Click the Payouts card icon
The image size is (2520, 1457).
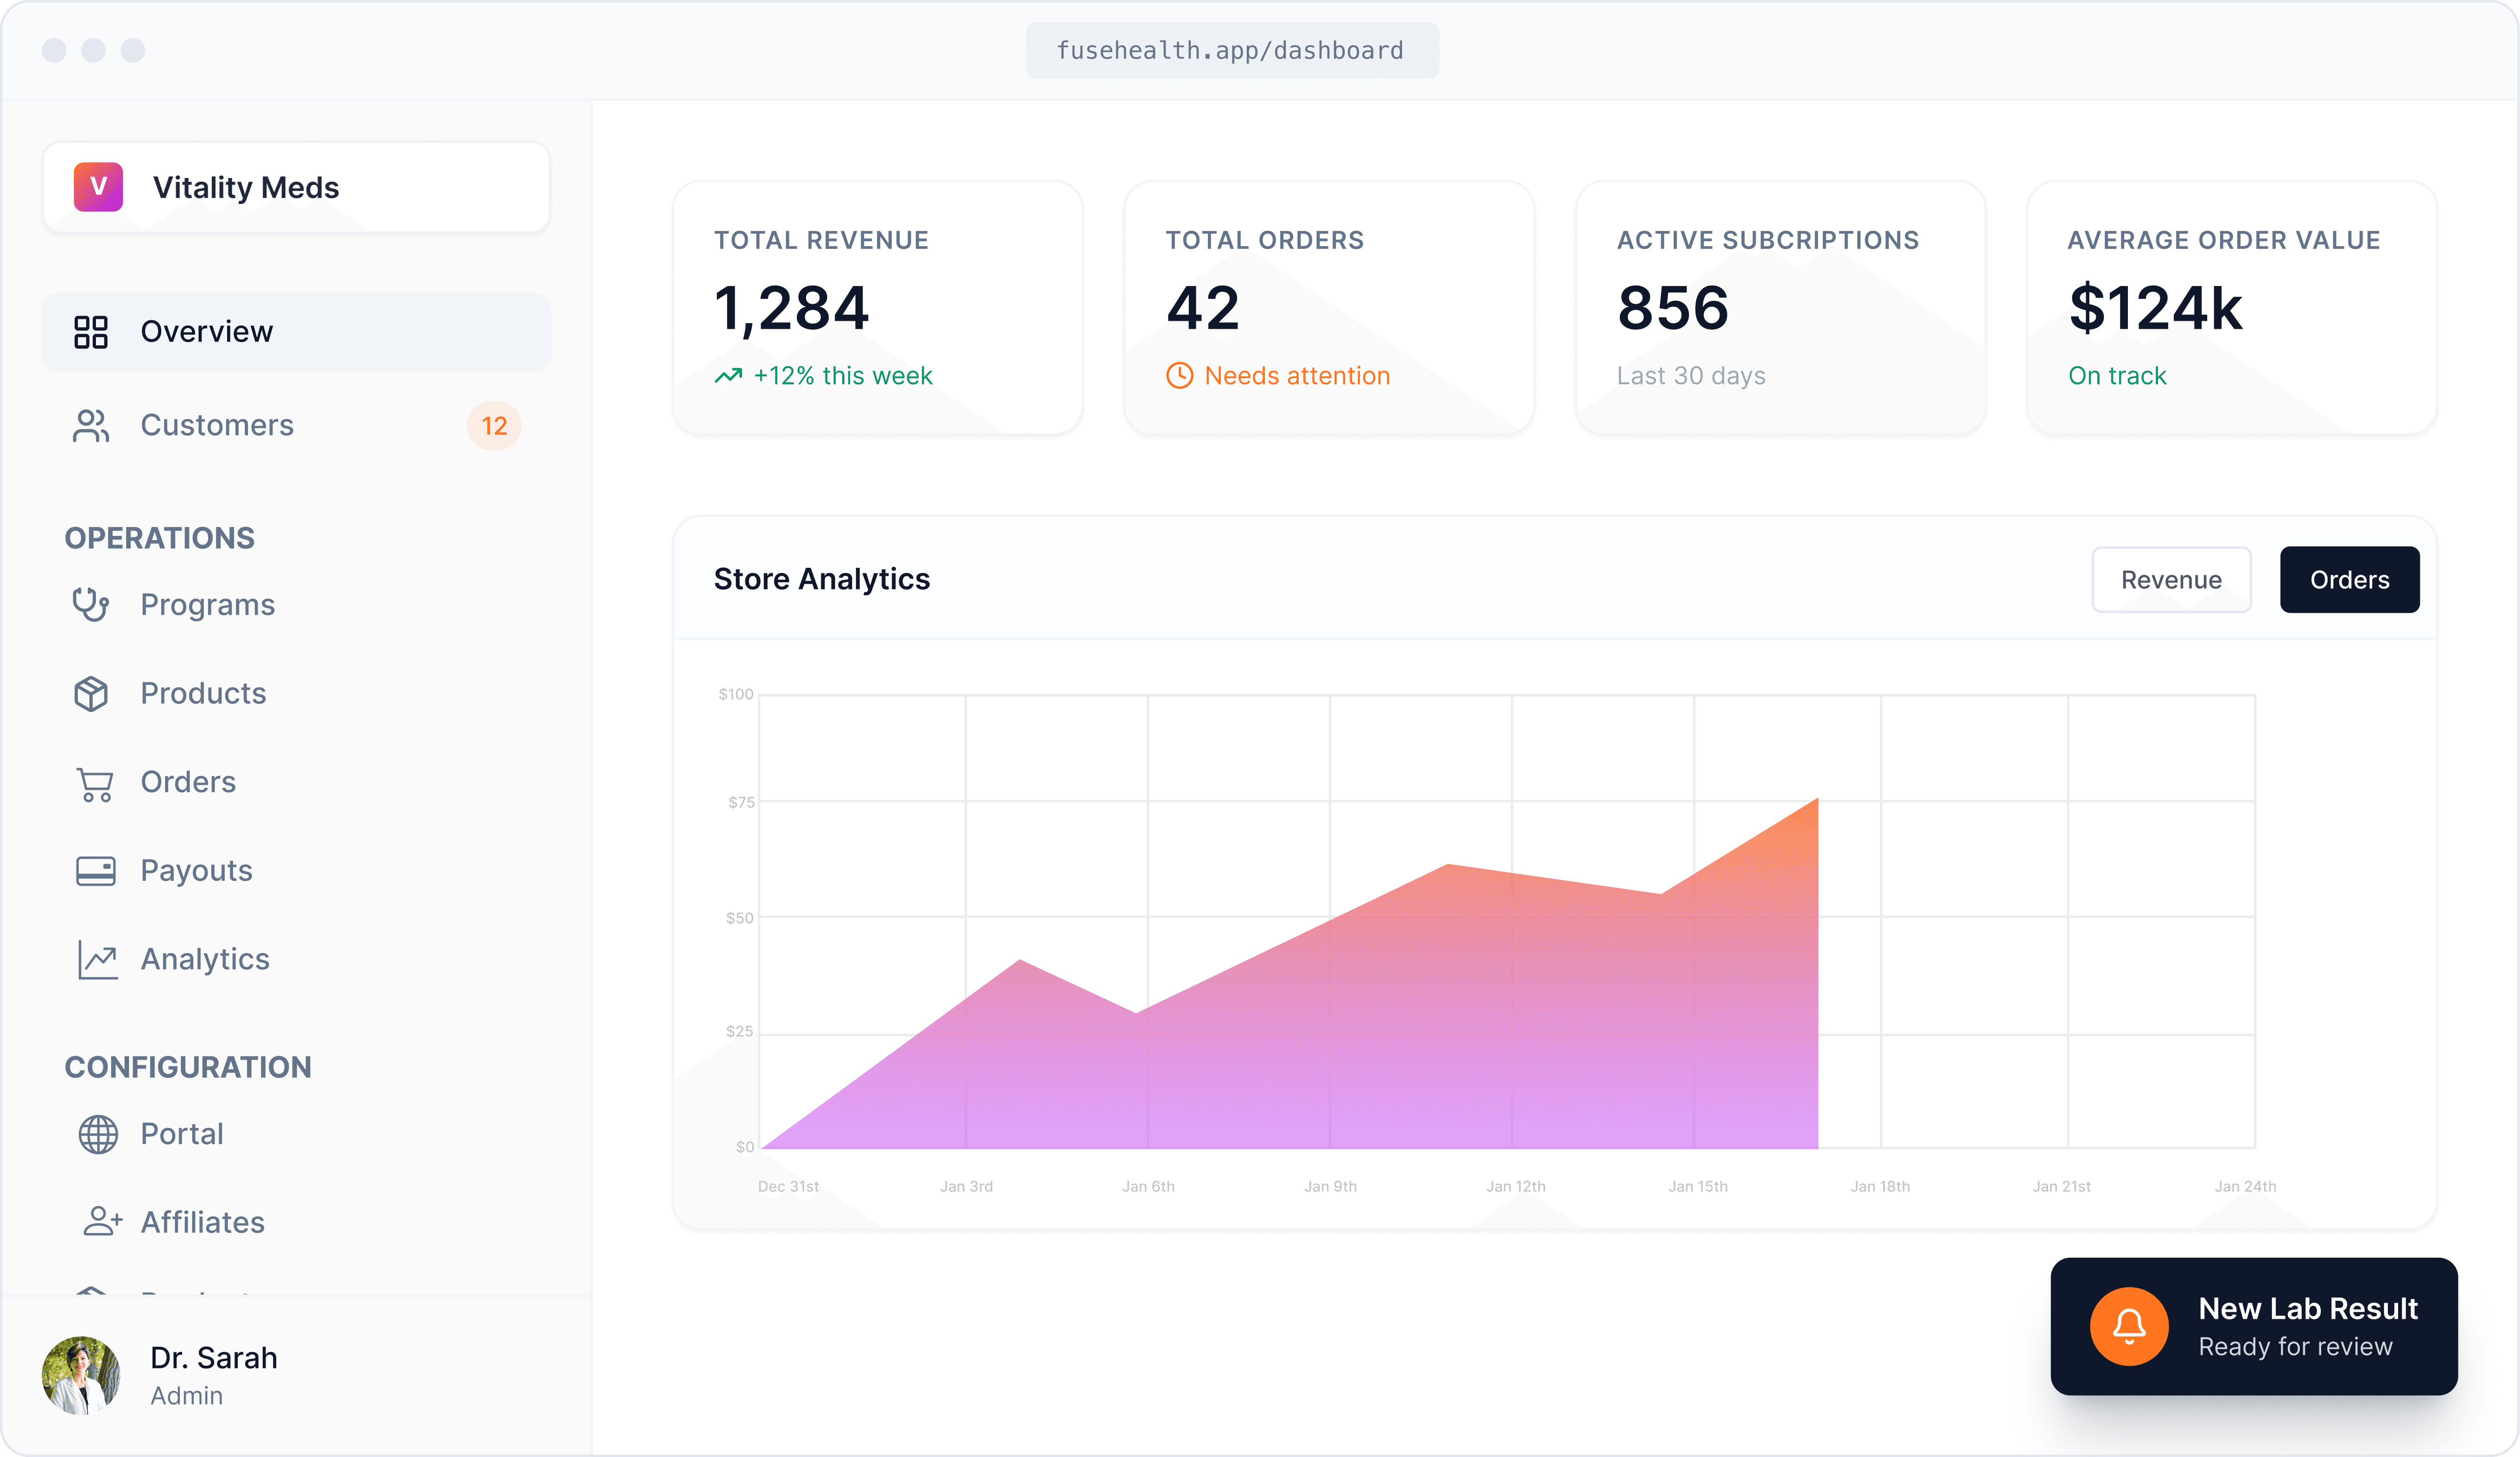[95, 871]
